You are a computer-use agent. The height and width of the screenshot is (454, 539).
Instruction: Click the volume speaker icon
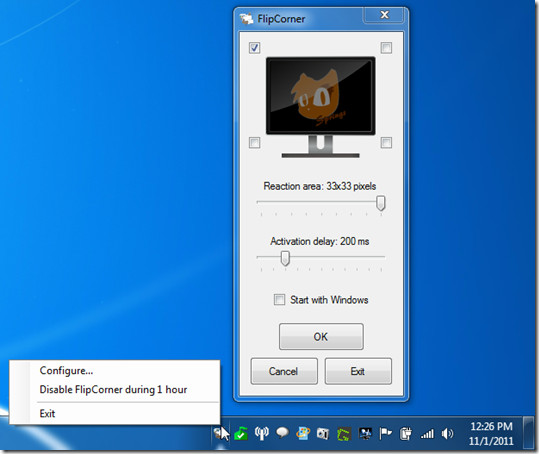click(447, 434)
